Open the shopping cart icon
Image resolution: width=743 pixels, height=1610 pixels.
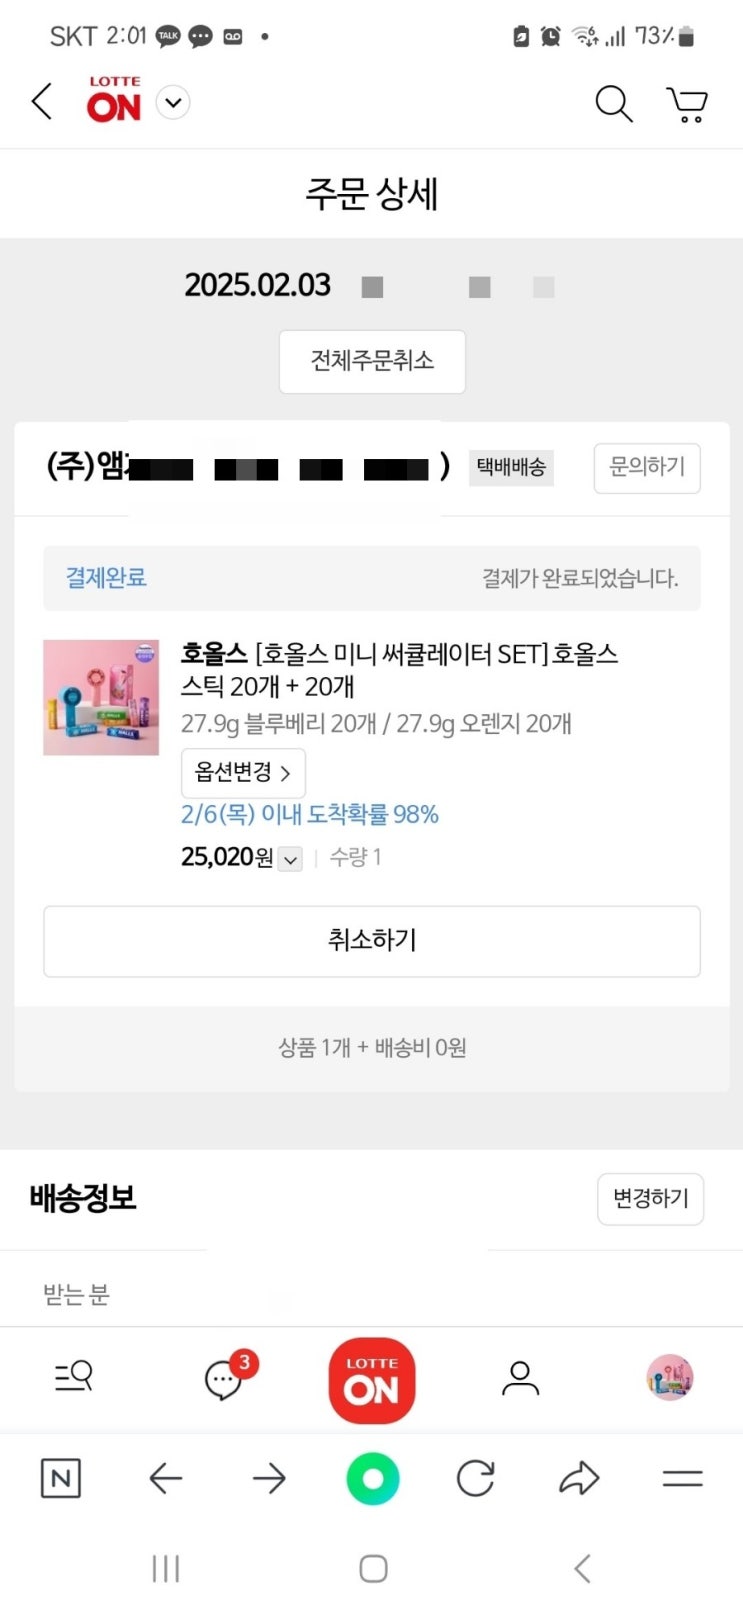tap(687, 104)
